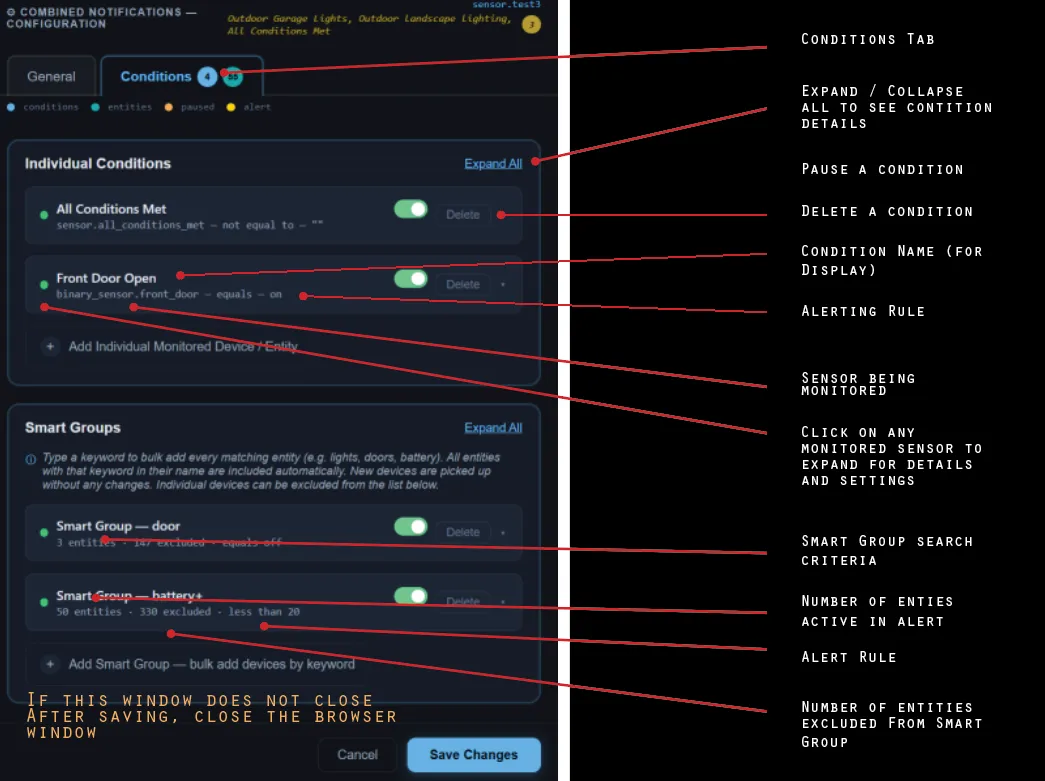Open the Front Door Open row title

(x=106, y=279)
